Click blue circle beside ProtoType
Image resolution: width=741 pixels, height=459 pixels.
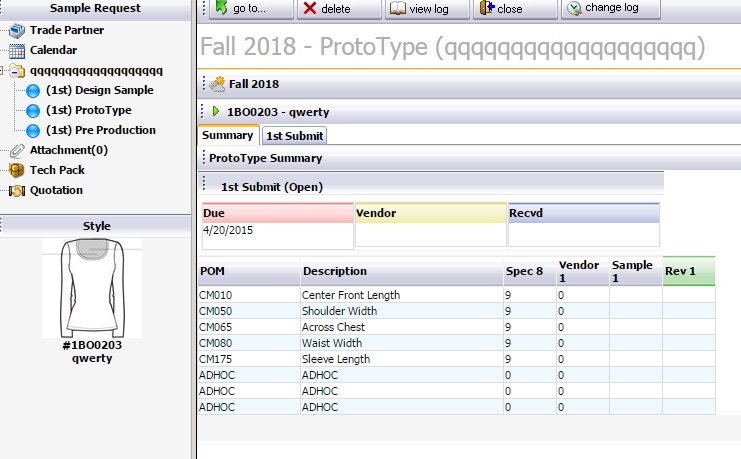point(33,111)
